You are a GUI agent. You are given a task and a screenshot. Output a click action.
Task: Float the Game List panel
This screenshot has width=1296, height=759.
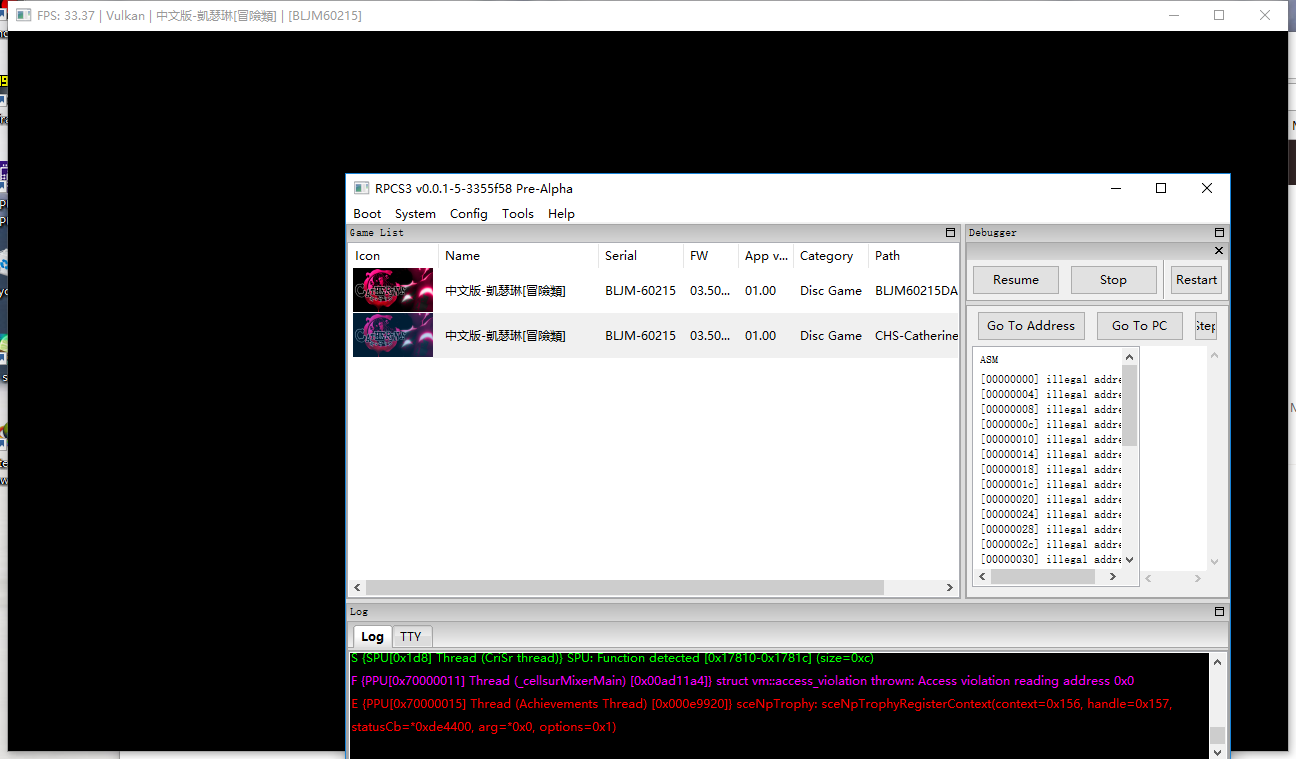tap(950, 233)
